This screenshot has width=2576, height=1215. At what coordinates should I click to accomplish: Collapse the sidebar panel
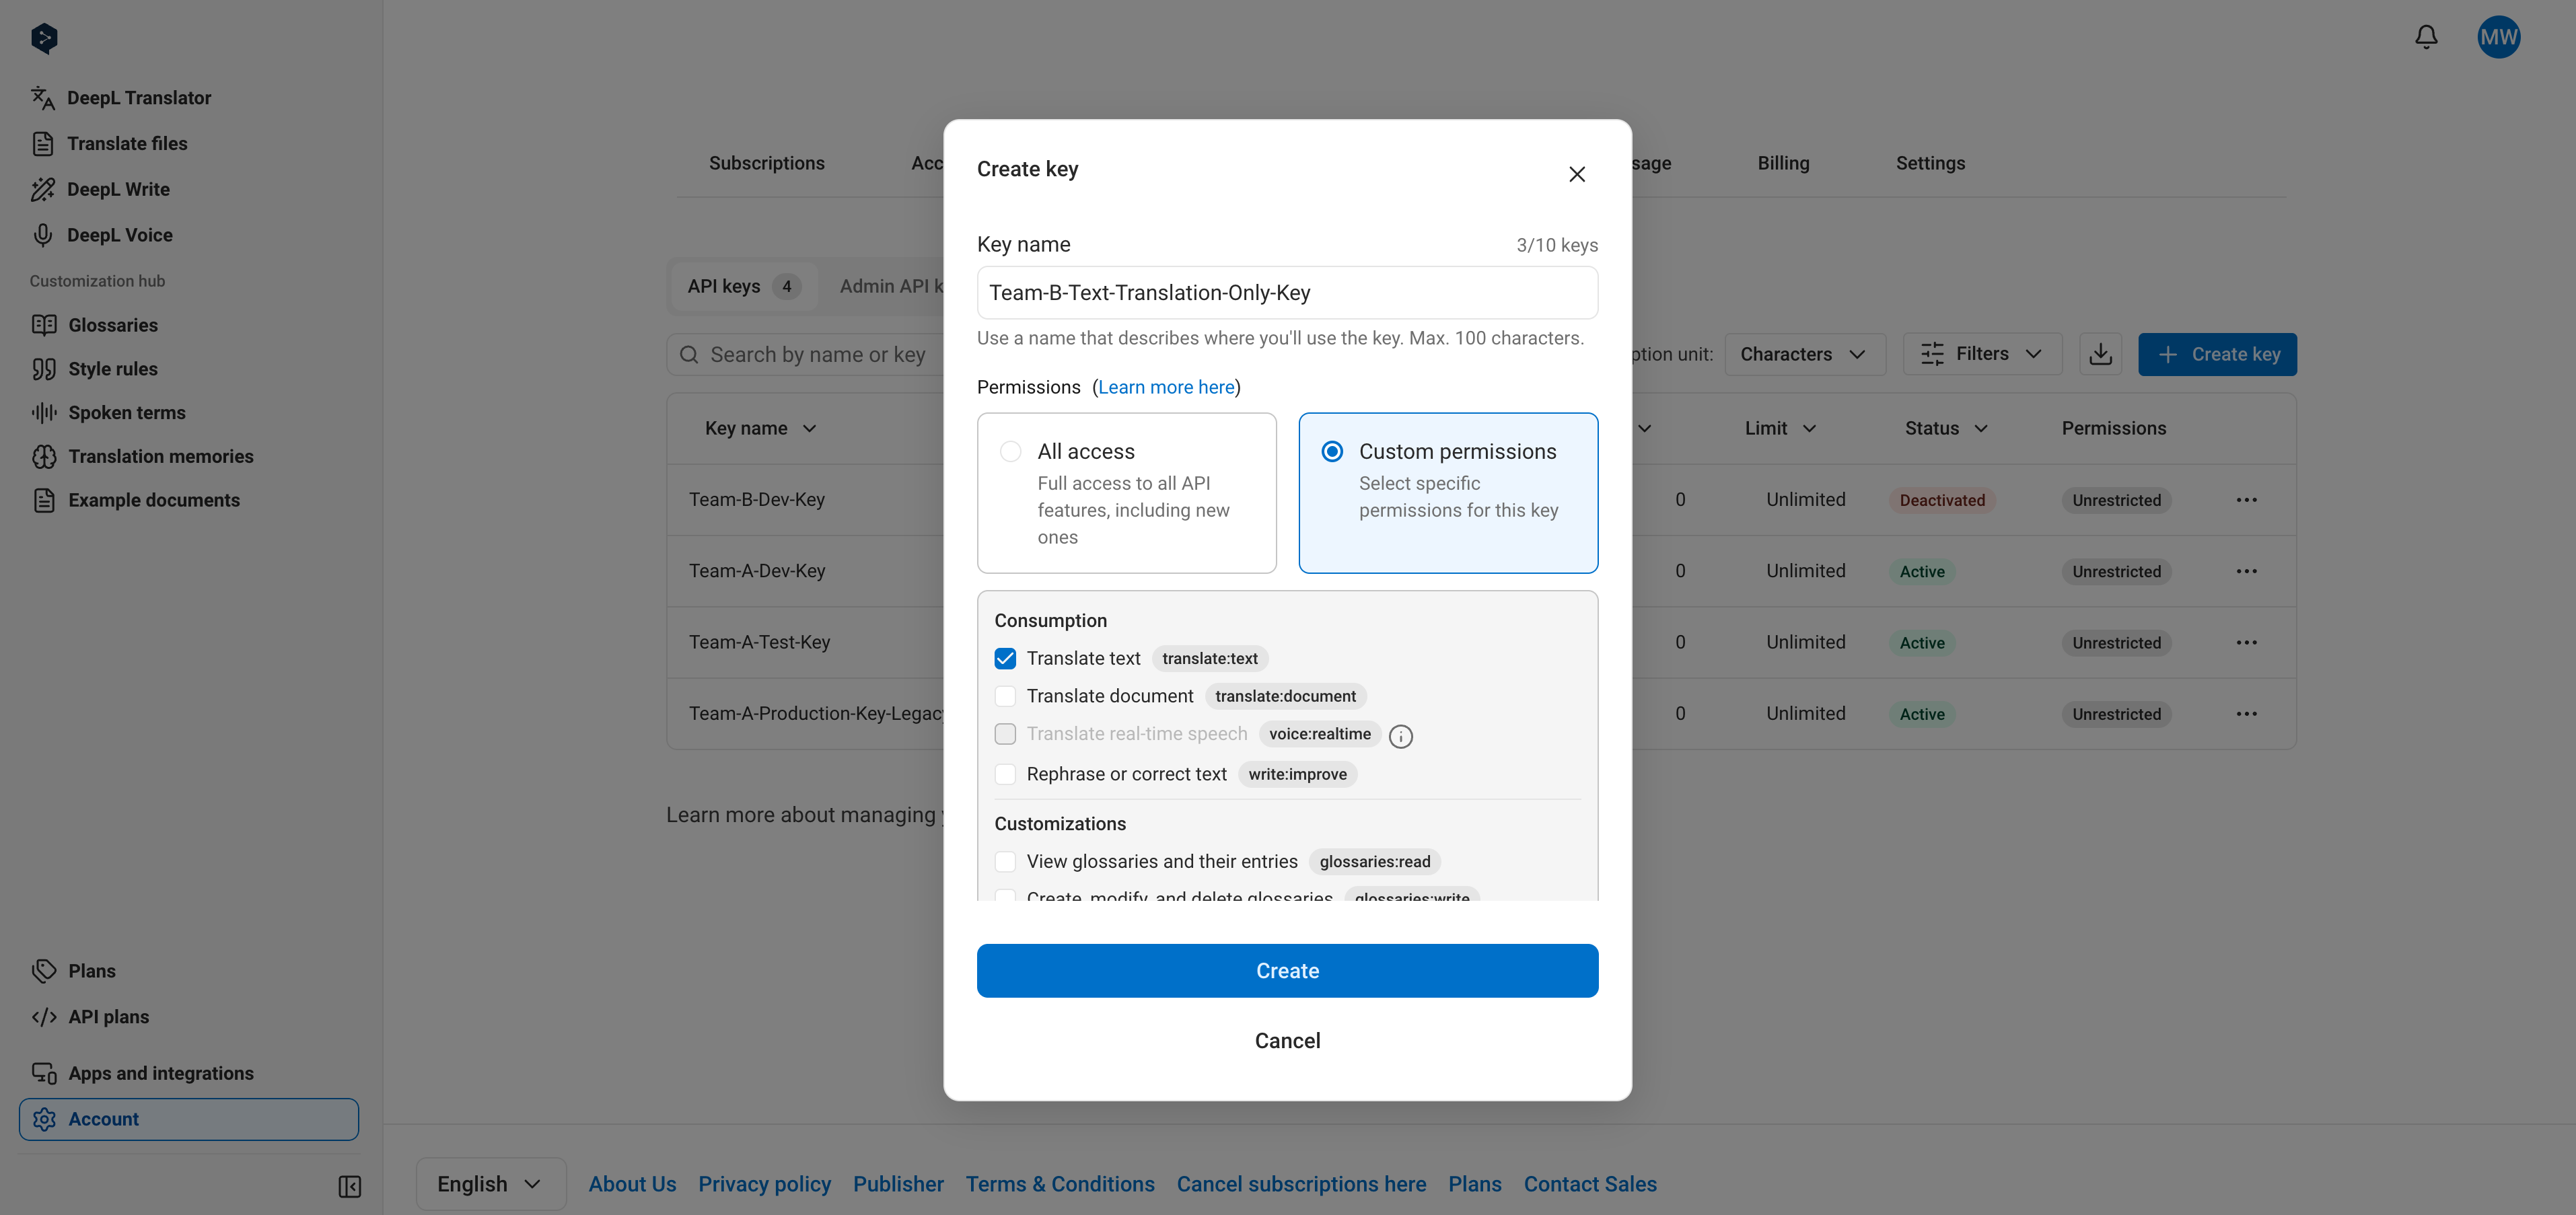pos(349,1186)
